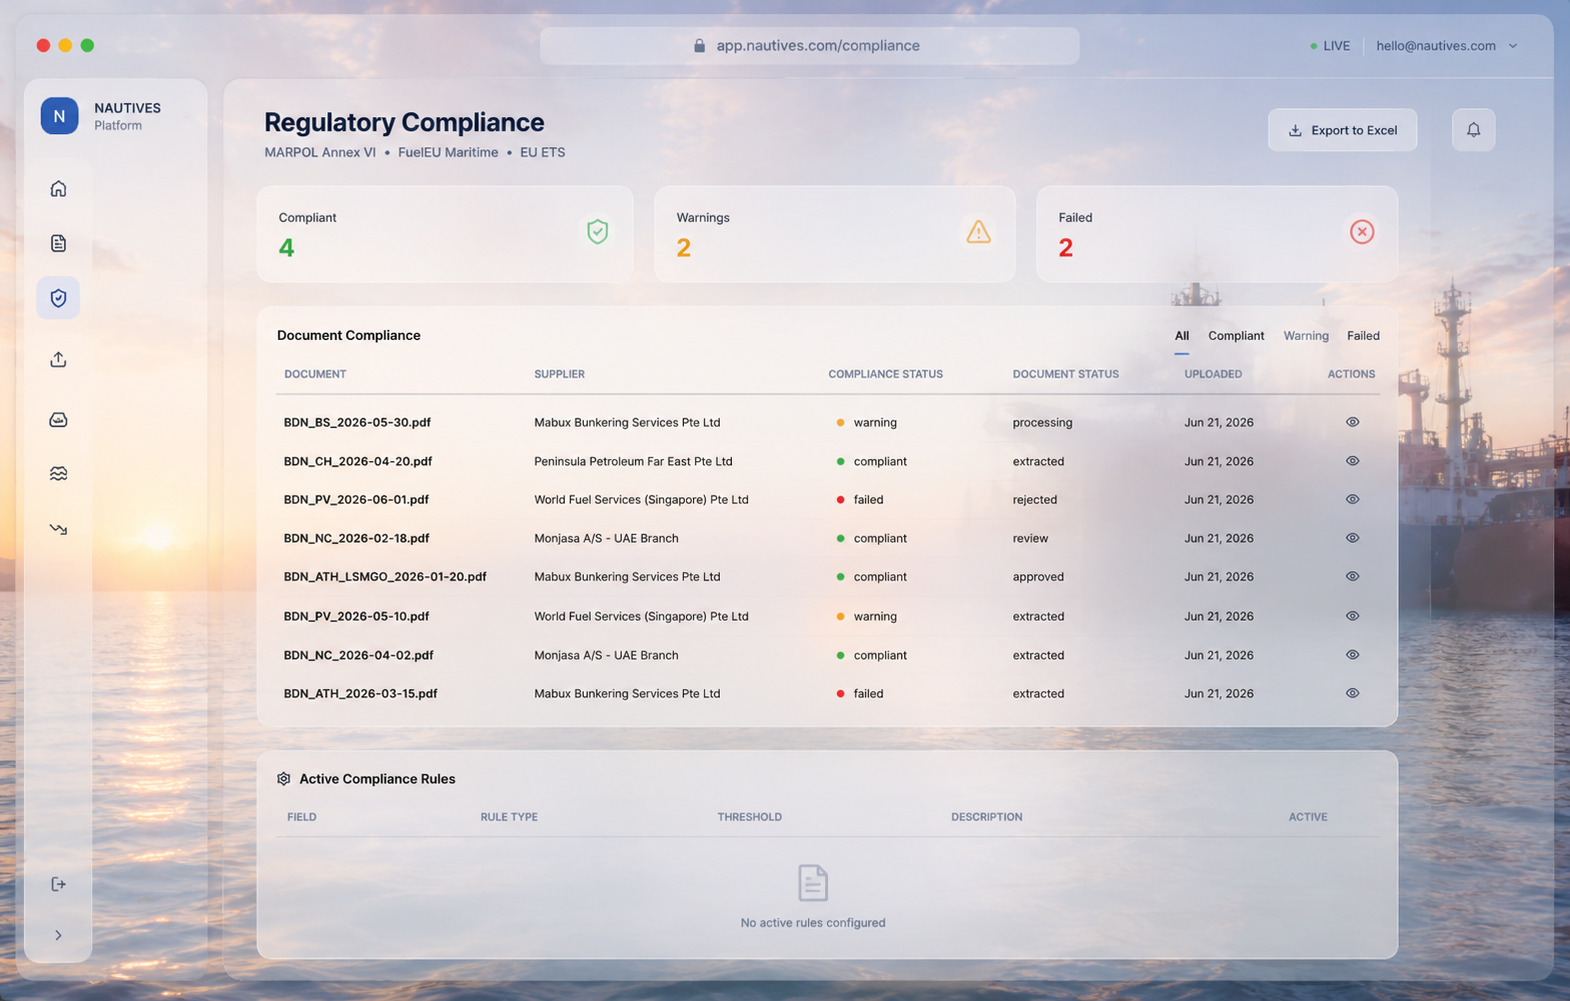The height and width of the screenshot is (1001, 1570).
Task: Open the Home sidebar icon
Action: tap(58, 188)
